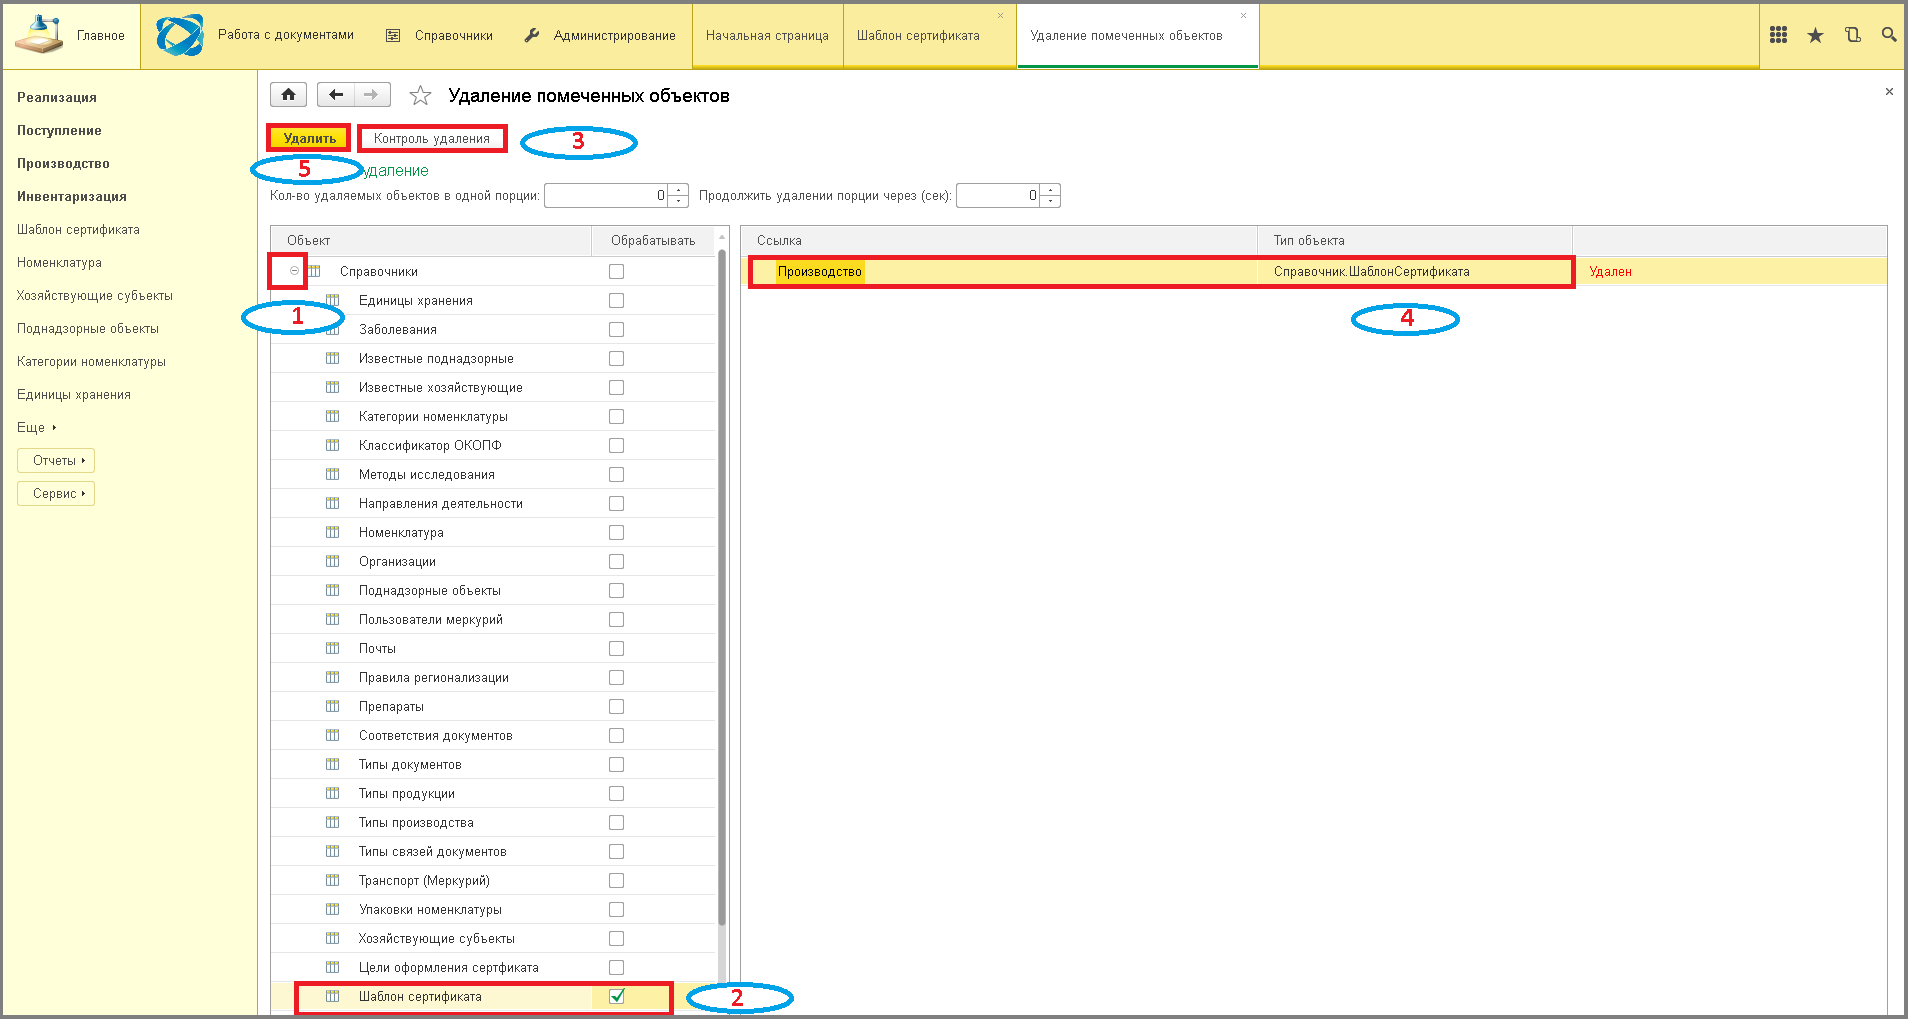Click the Контроль удаления button
1908x1019 pixels.
pyautogui.click(x=432, y=139)
